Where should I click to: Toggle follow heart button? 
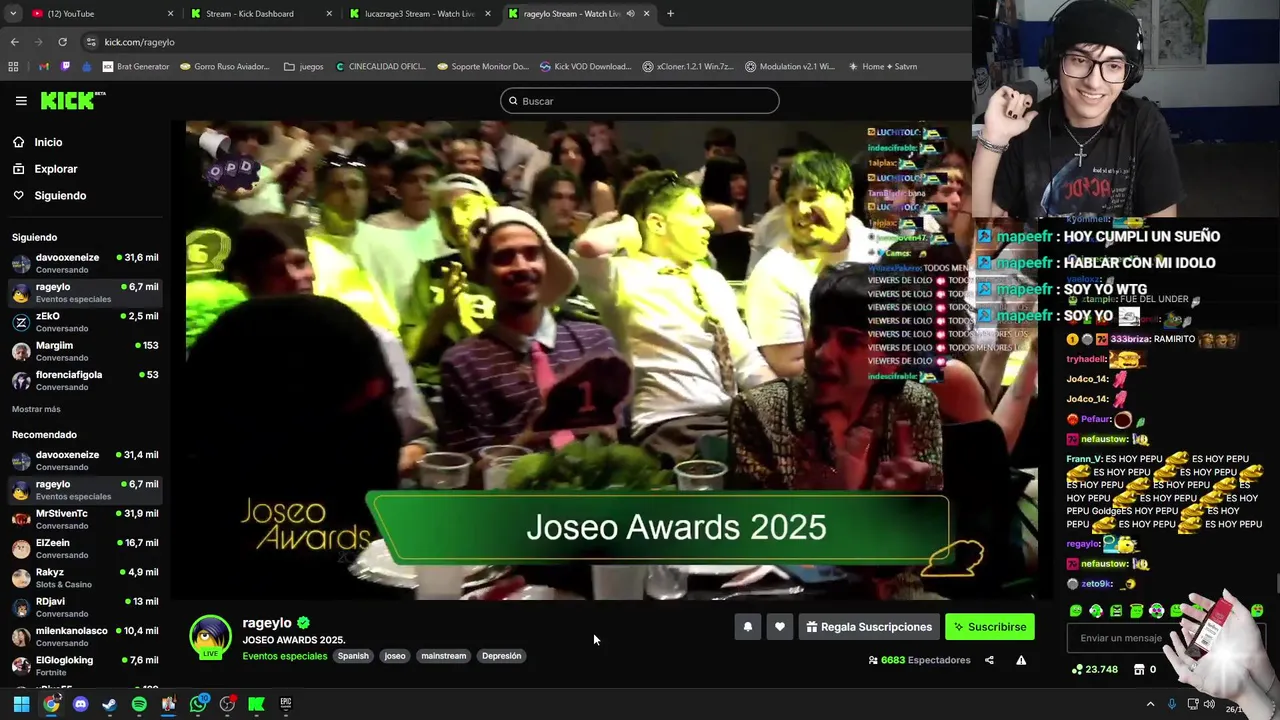point(780,627)
